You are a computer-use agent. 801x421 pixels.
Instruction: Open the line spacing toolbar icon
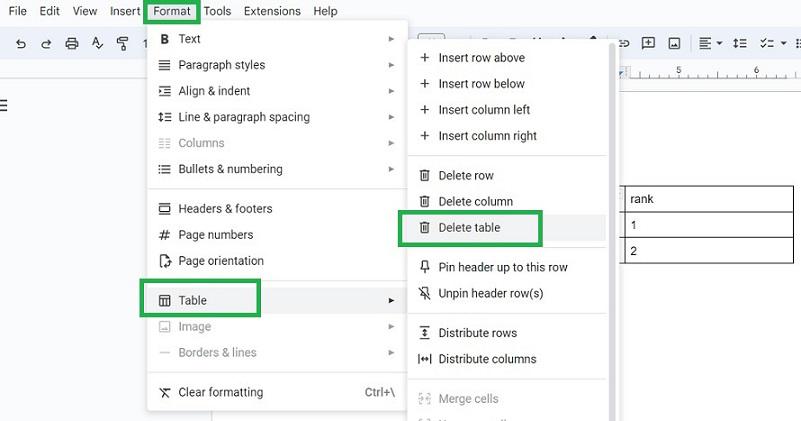(740, 43)
